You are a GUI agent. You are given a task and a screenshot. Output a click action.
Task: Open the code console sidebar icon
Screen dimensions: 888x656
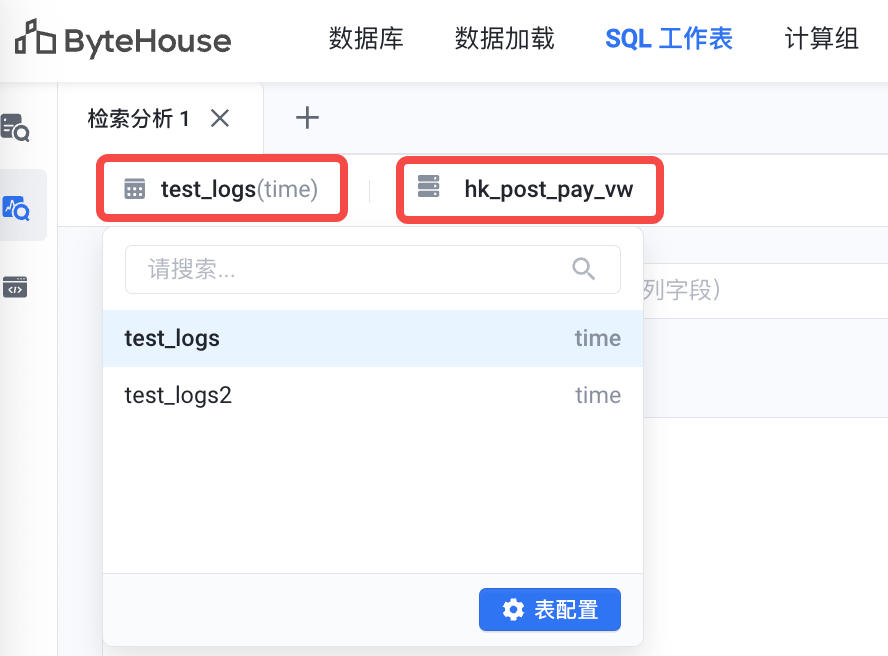[15, 287]
